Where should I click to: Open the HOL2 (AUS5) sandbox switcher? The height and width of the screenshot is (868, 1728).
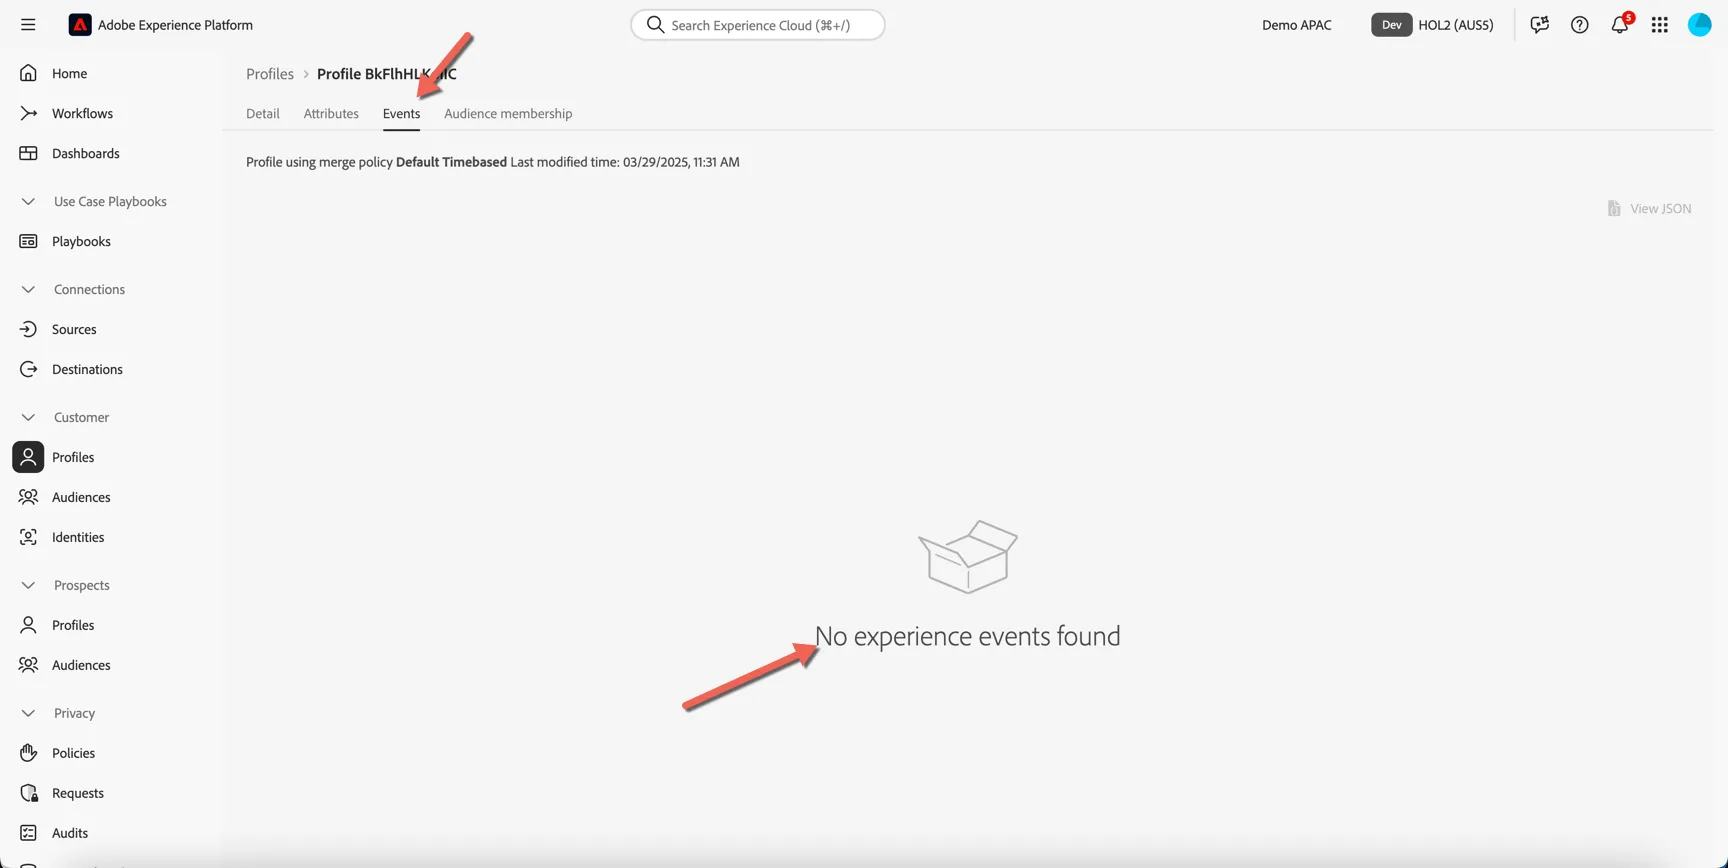(x=1433, y=25)
